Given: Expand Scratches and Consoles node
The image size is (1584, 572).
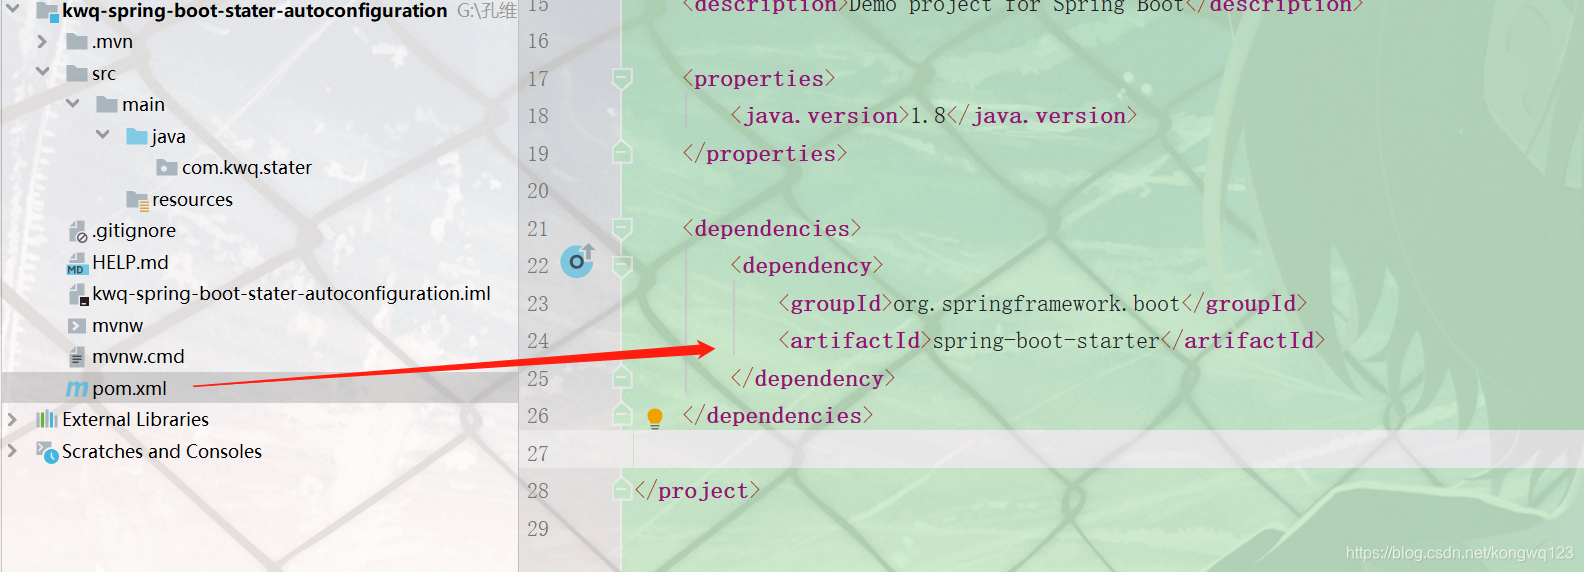Looking at the screenshot, I should (x=12, y=451).
